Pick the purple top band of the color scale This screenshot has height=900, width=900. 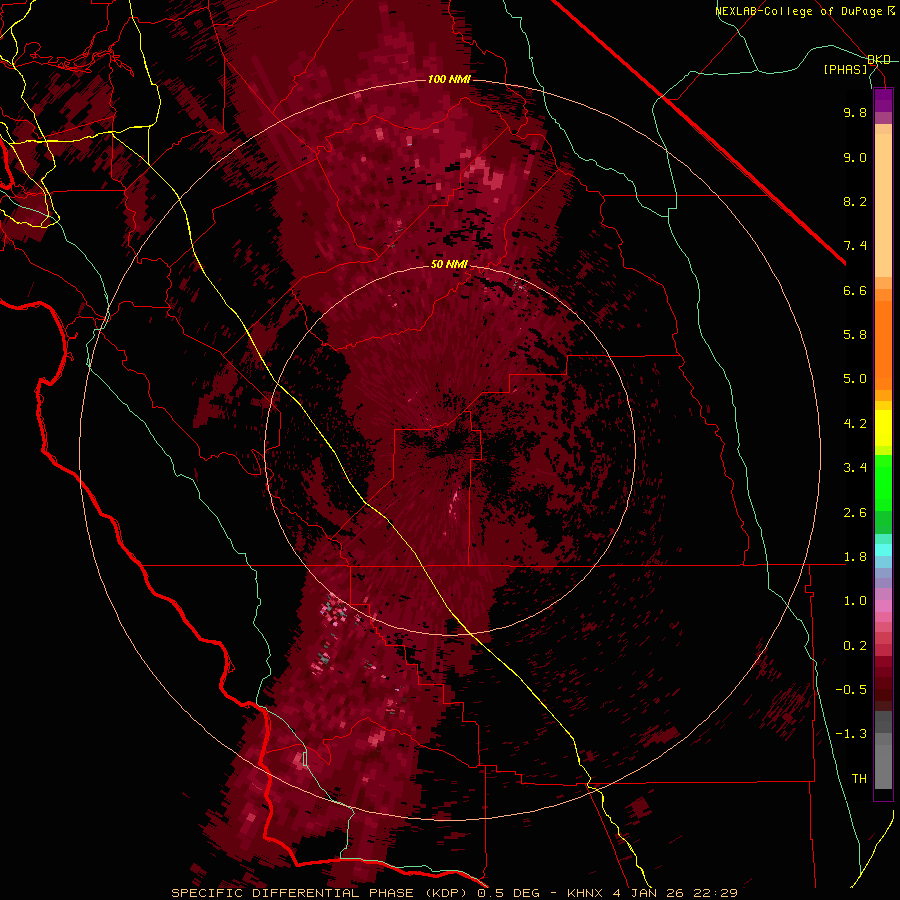pos(883,100)
